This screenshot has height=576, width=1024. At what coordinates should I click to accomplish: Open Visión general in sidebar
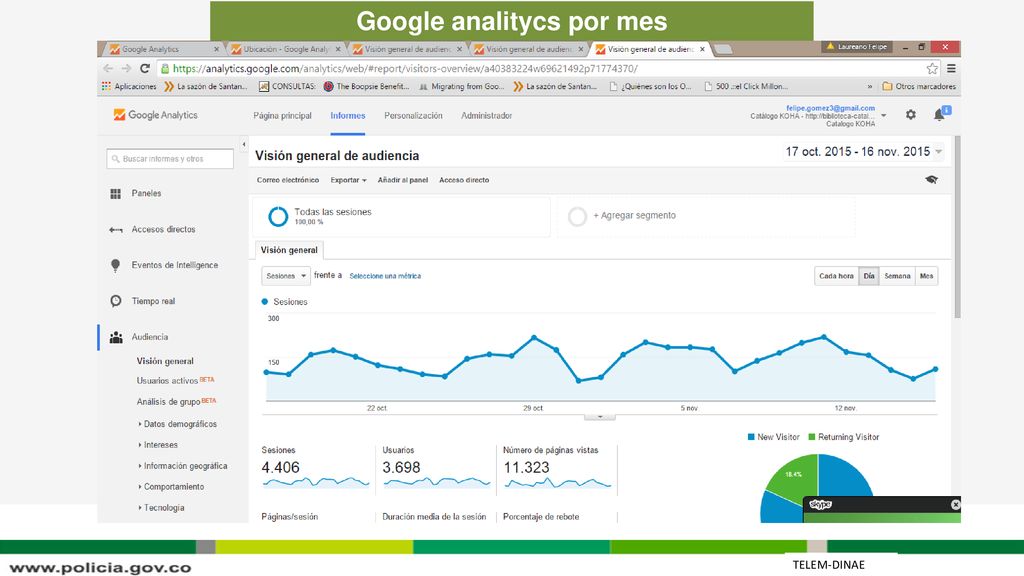tap(165, 361)
